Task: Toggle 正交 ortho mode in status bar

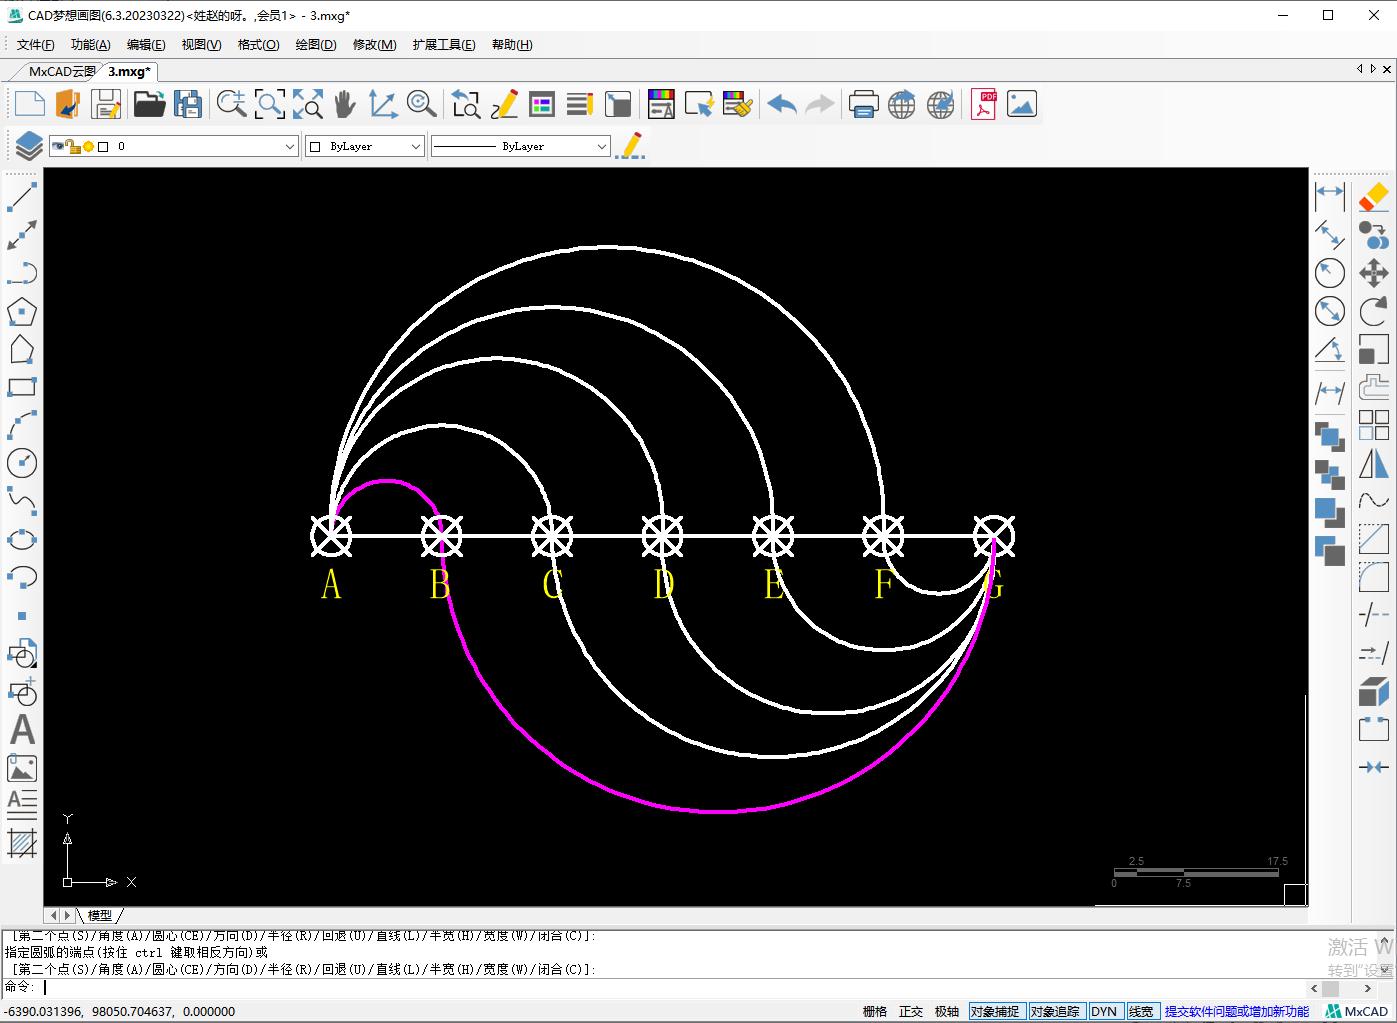Action: (x=911, y=1011)
